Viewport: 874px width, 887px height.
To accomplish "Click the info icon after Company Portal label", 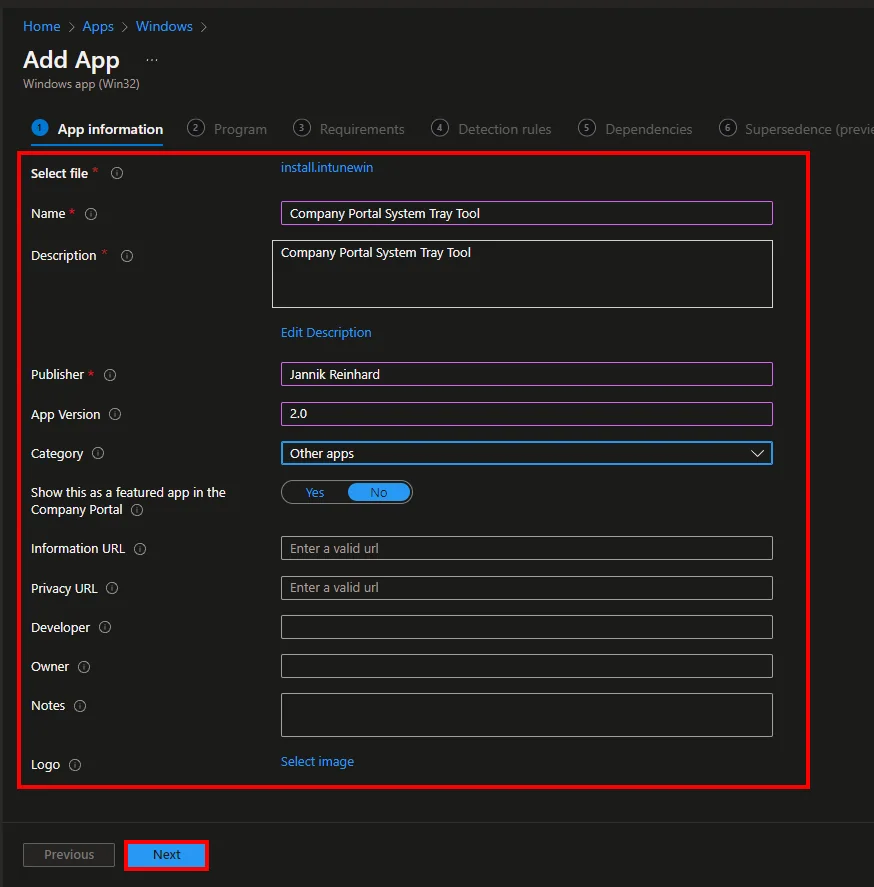I will point(137,510).
